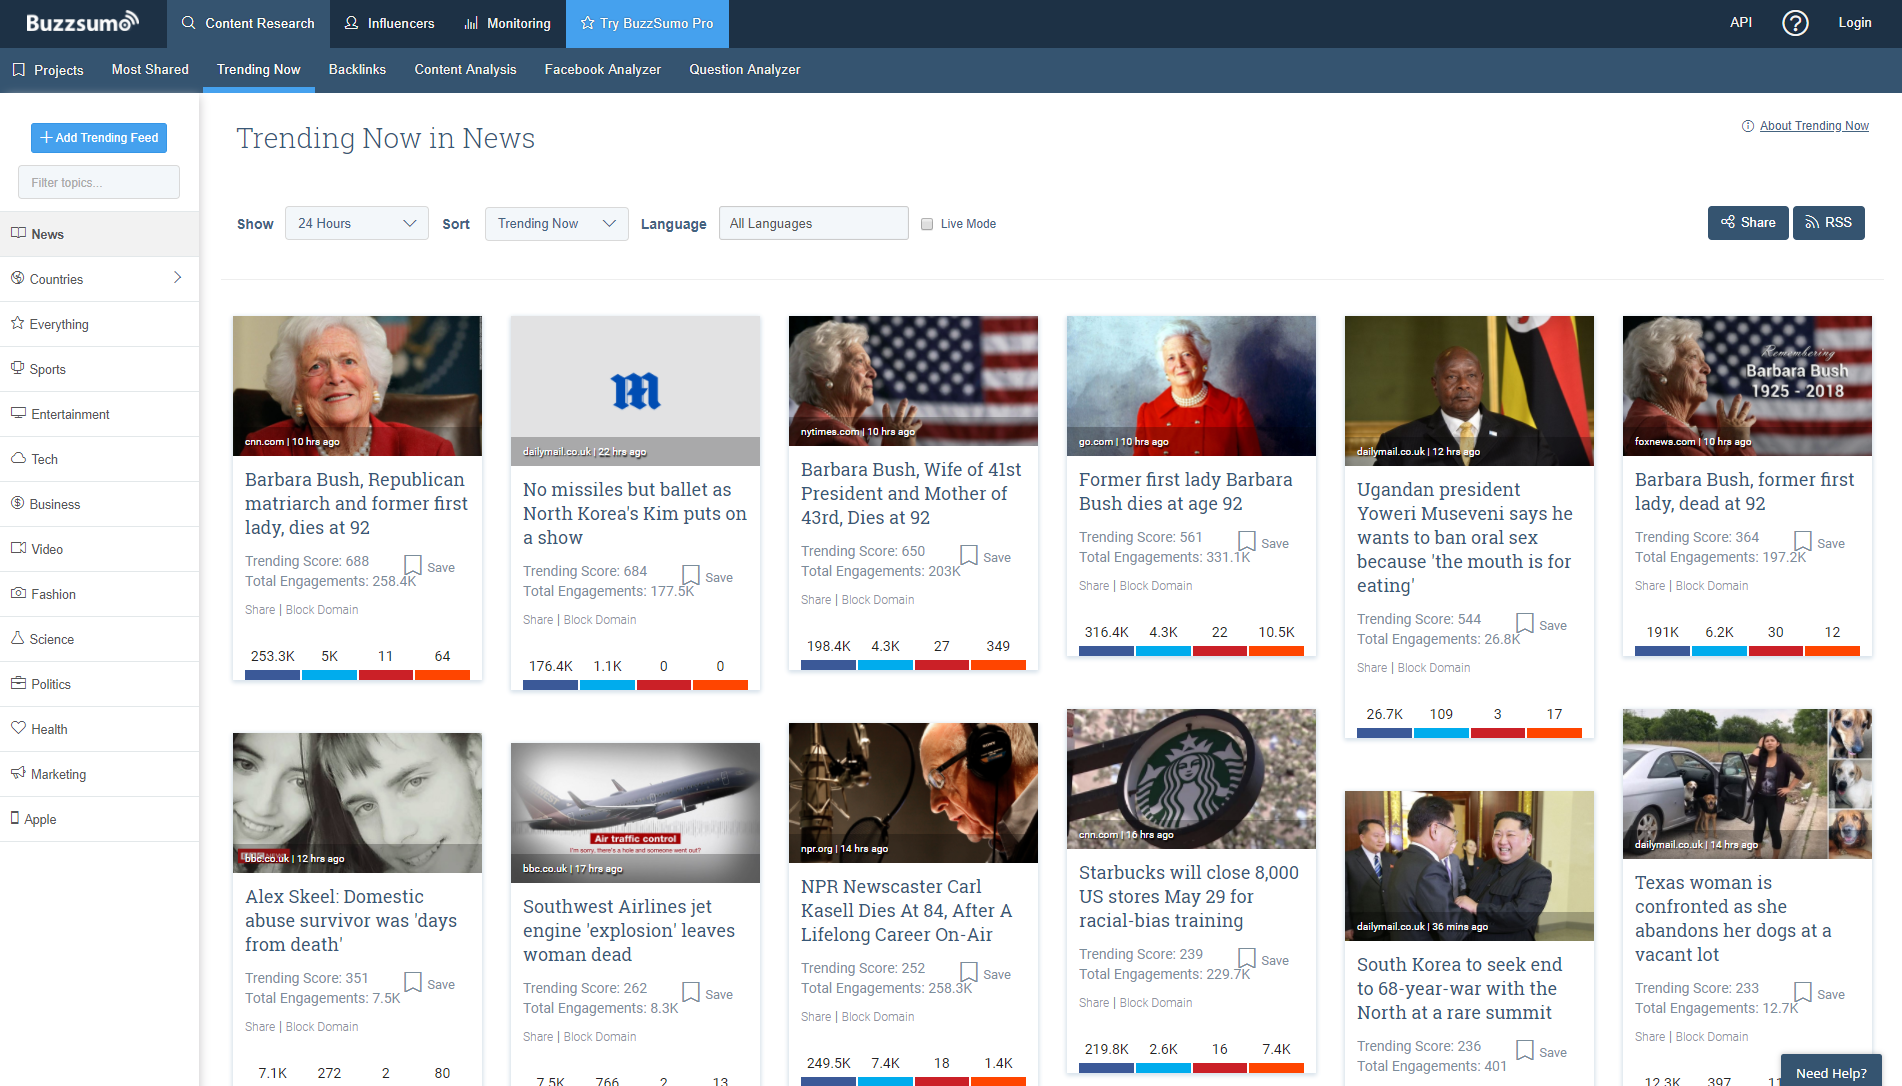Click the Politics briefcase icon
This screenshot has width=1902, height=1086.
18,683
